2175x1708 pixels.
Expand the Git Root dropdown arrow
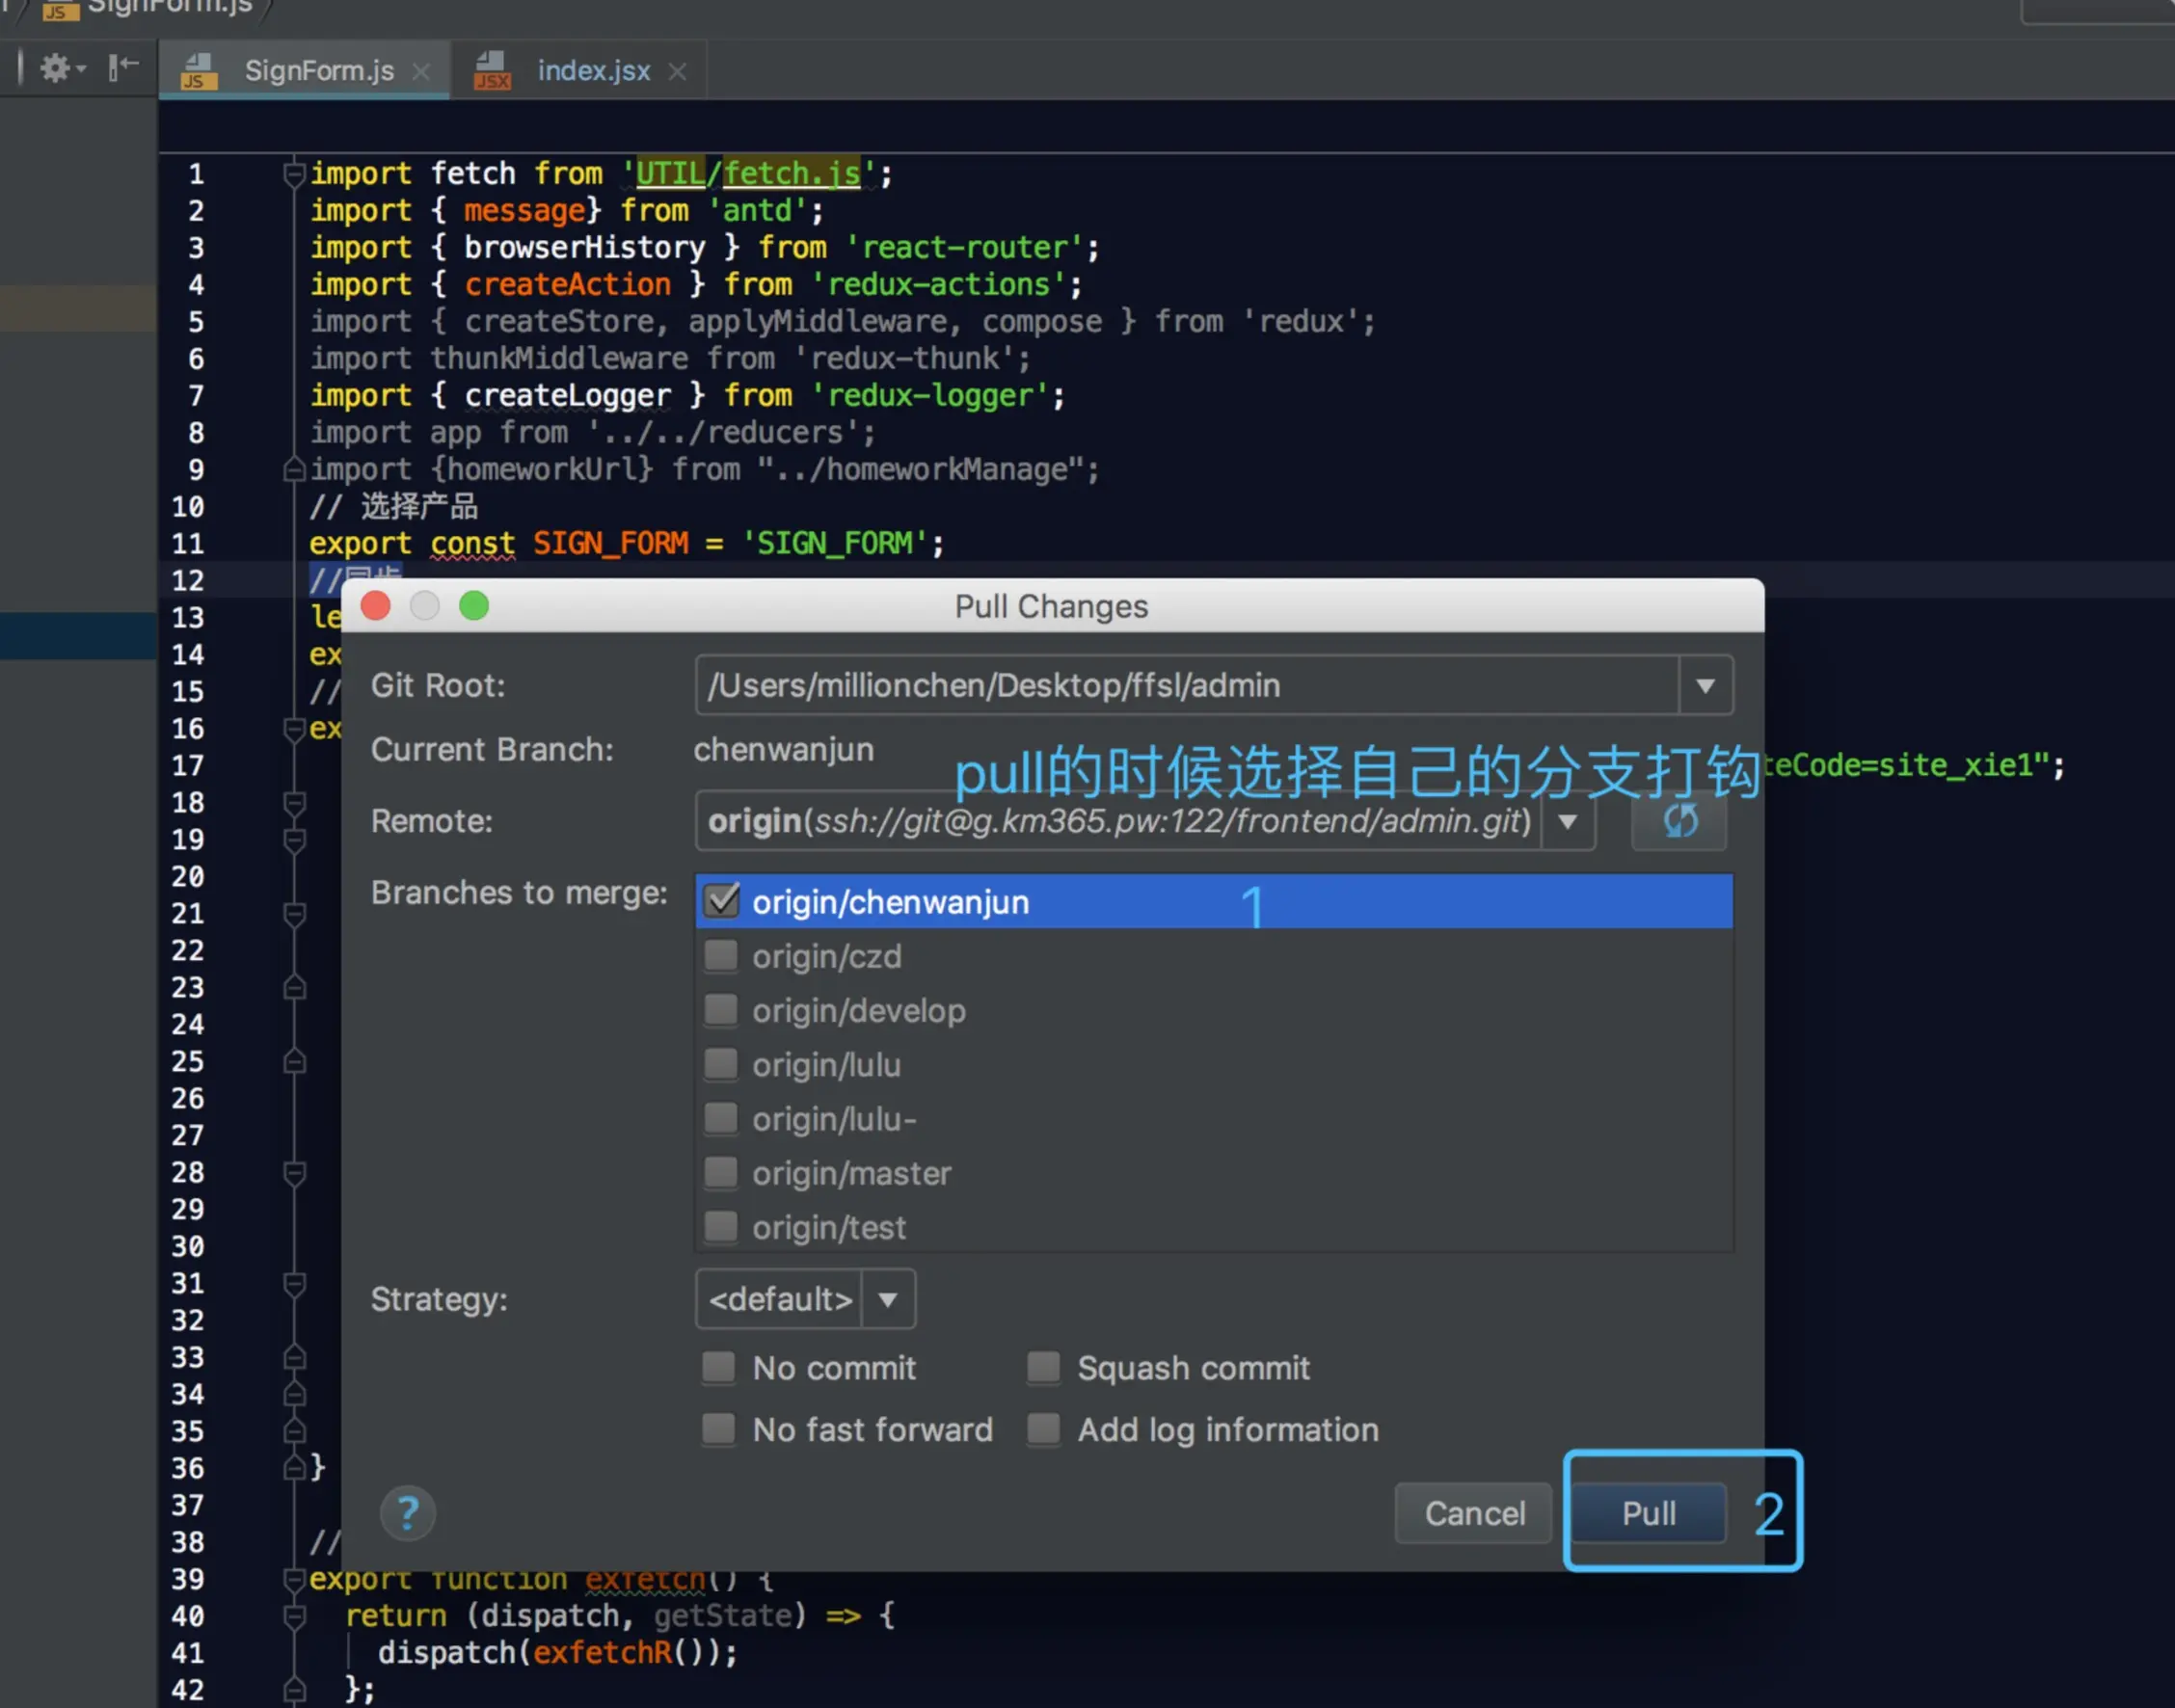1705,686
